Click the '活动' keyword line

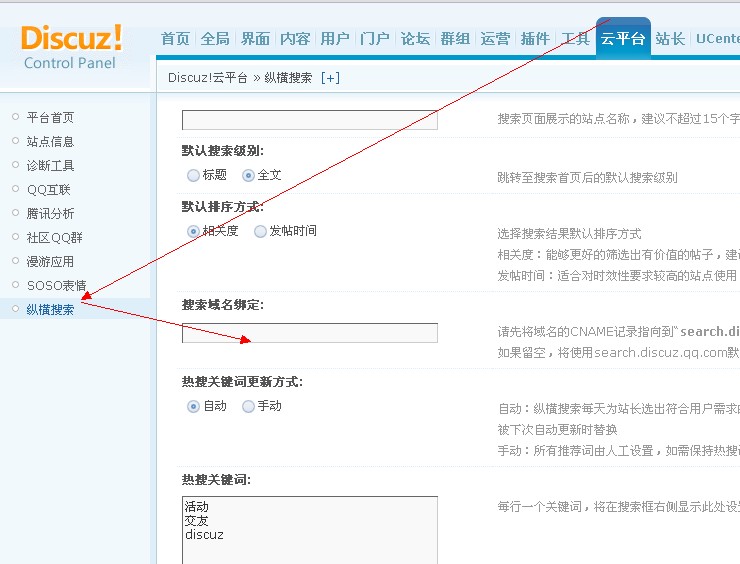pos(196,507)
